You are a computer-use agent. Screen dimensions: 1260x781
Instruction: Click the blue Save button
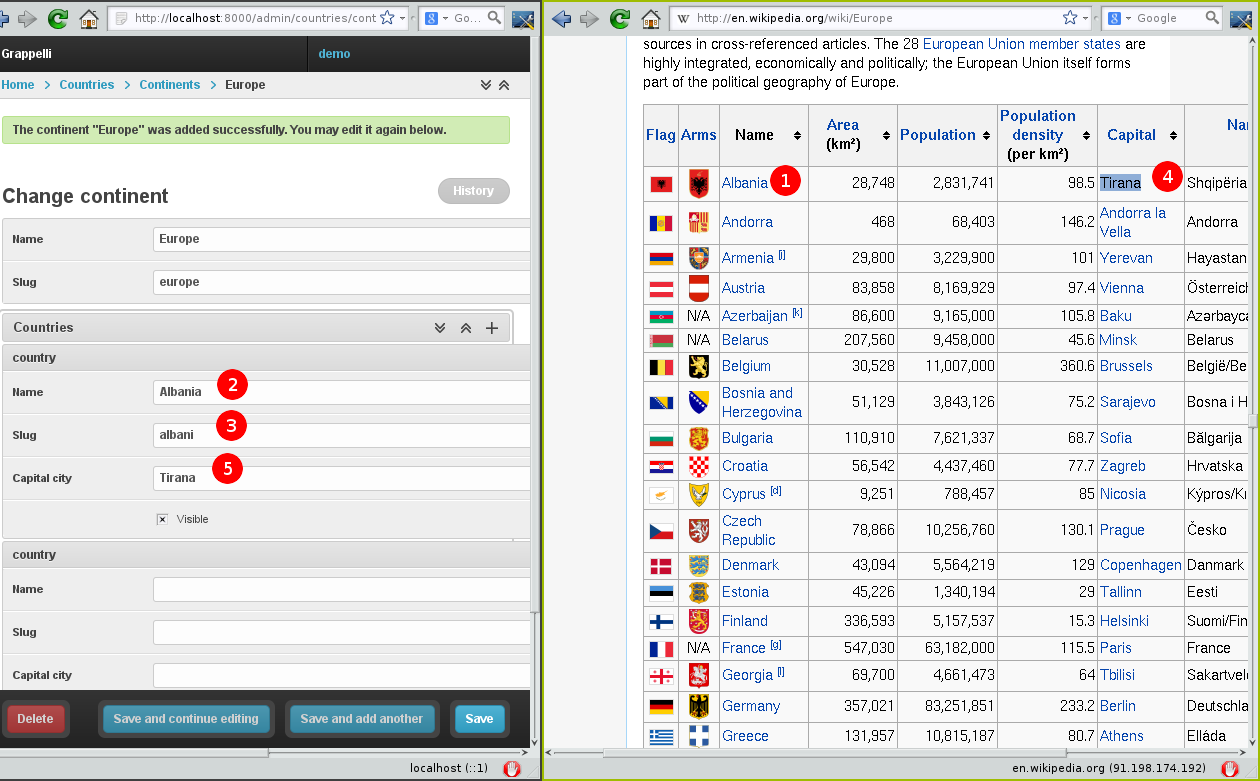pos(479,719)
